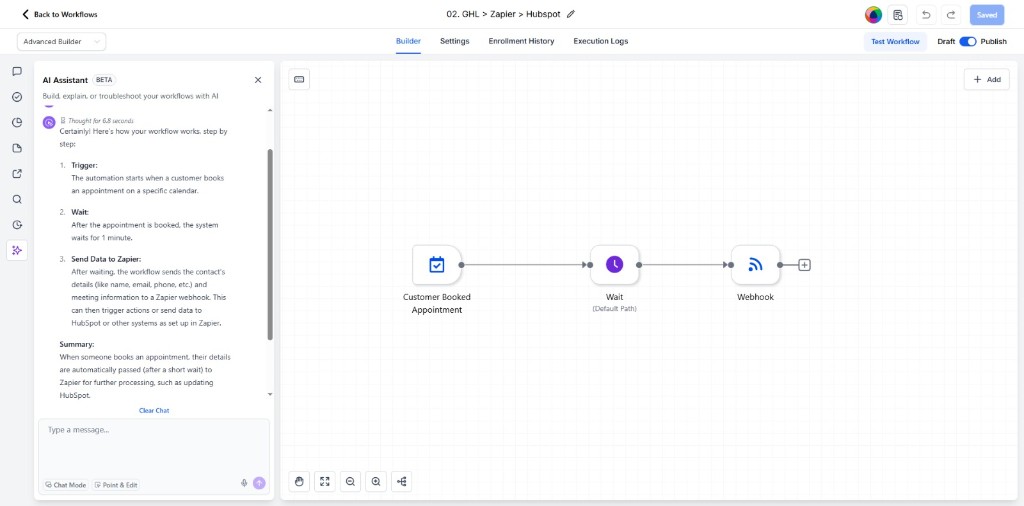Toggle the AI Assistant sparkle sidebar icon

pyautogui.click(x=17, y=250)
